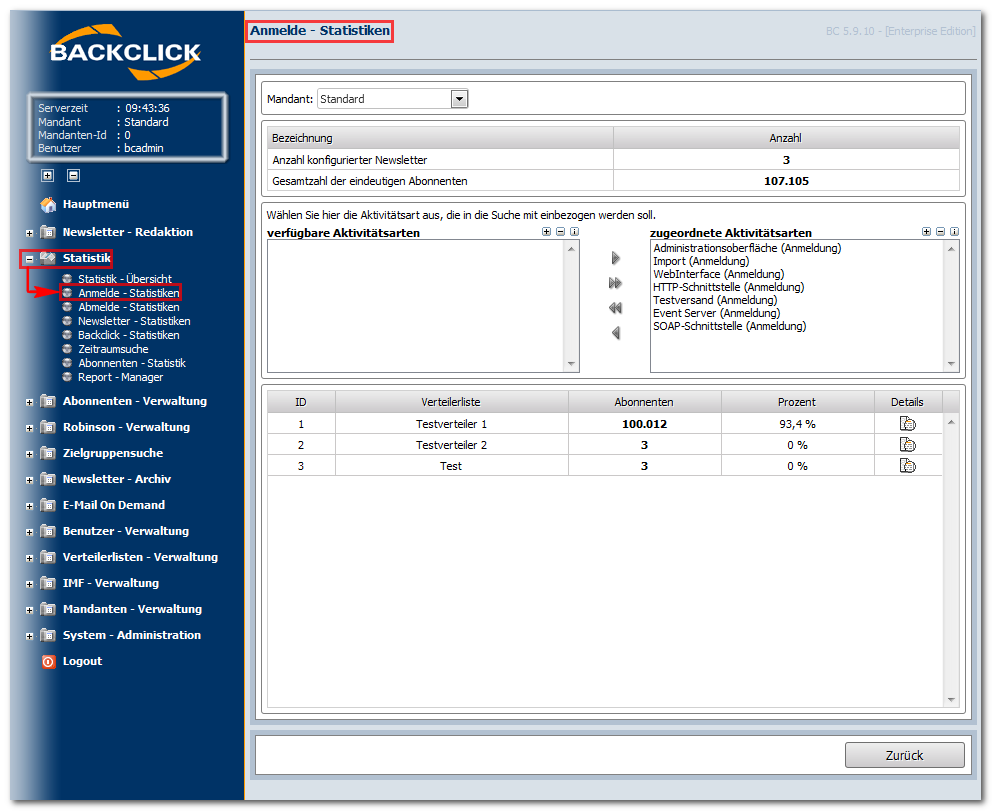
Task: Expand all menu entries with plus button
Action: click(x=47, y=175)
